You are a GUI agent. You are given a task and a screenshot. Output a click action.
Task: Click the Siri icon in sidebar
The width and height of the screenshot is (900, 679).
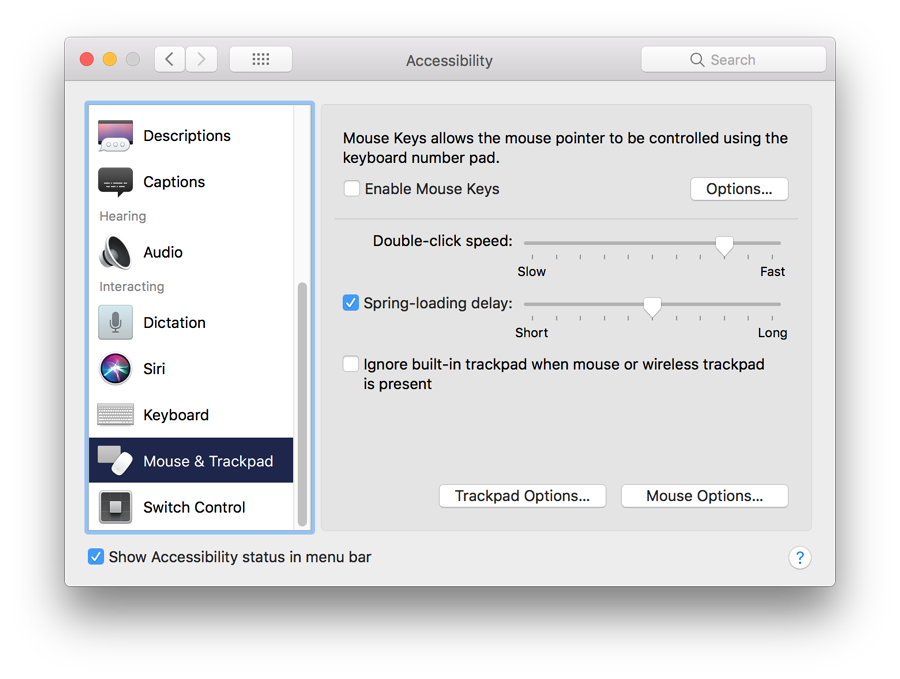pyautogui.click(x=115, y=368)
